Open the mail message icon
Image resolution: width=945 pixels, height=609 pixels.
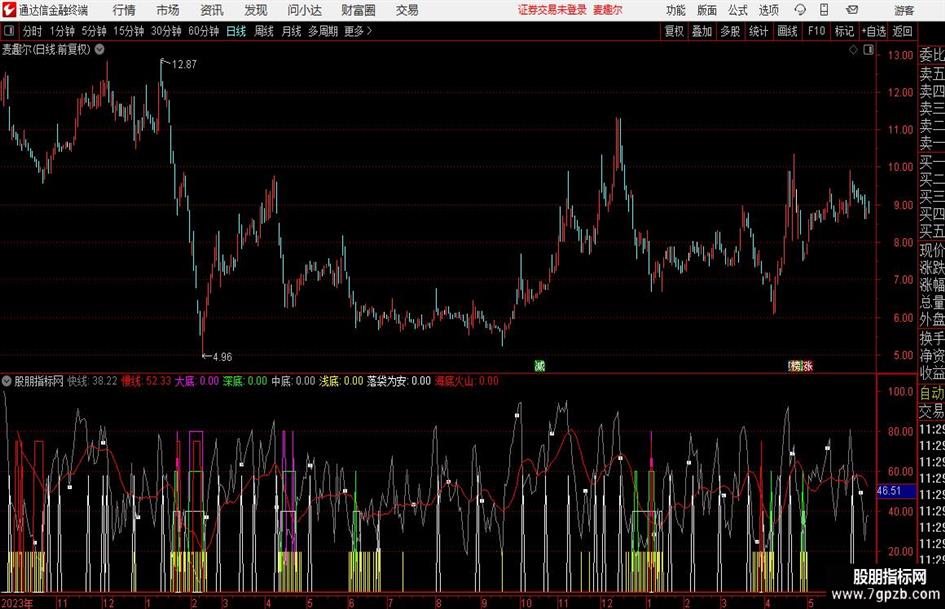[x=852, y=10]
